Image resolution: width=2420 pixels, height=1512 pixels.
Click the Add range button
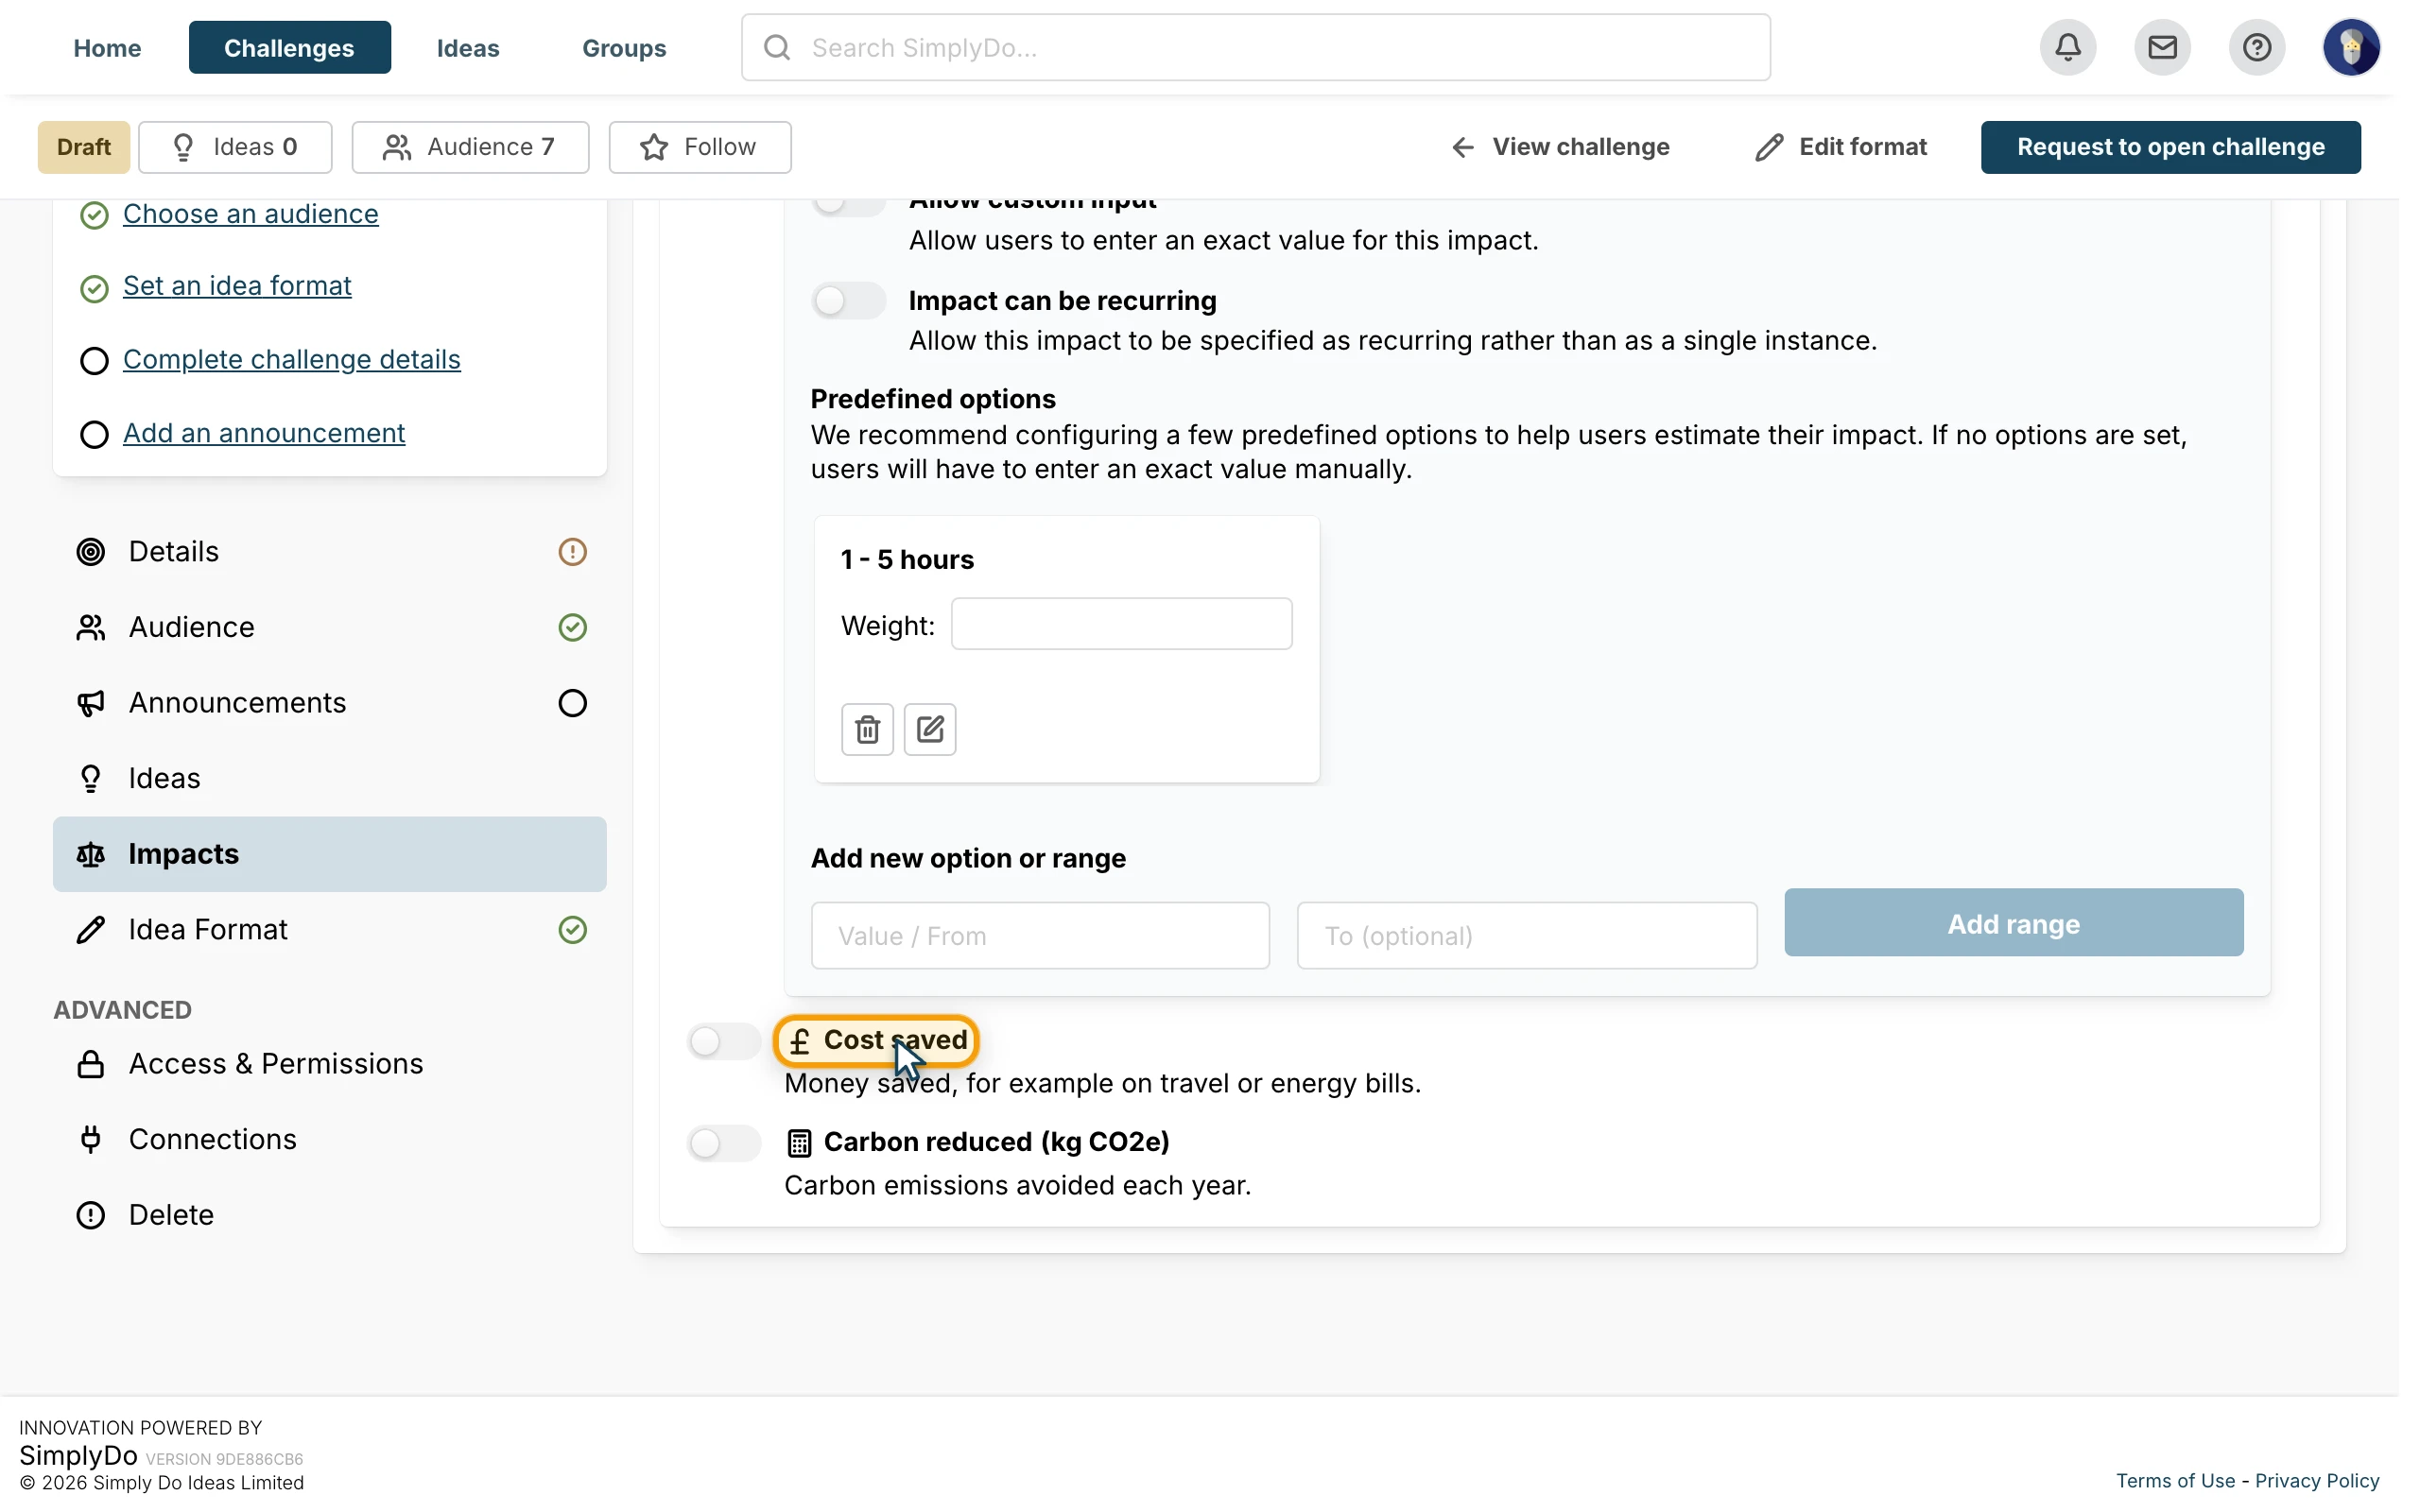point(2013,923)
